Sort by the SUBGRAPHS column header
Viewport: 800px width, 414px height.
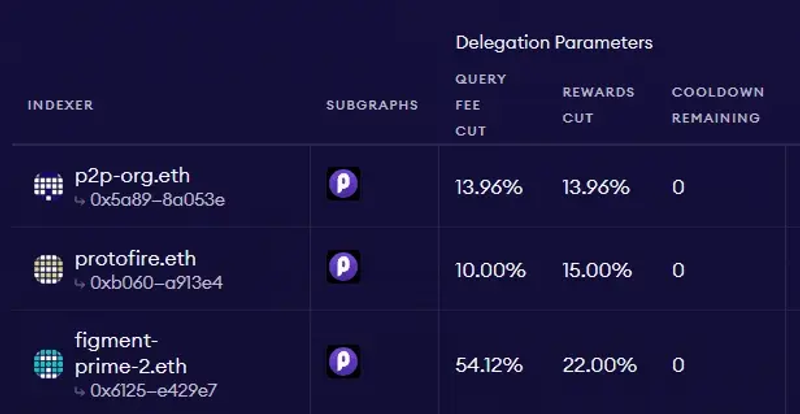point(372,105)
